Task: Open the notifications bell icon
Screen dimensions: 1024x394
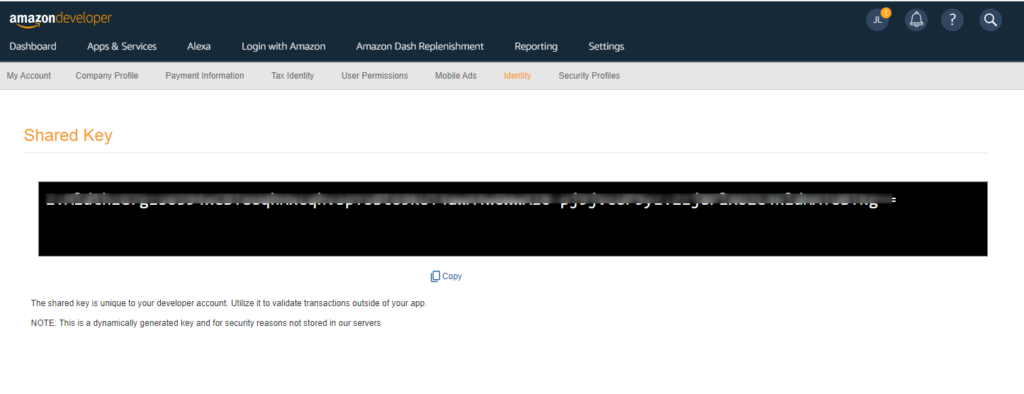Action: [916, 20]
